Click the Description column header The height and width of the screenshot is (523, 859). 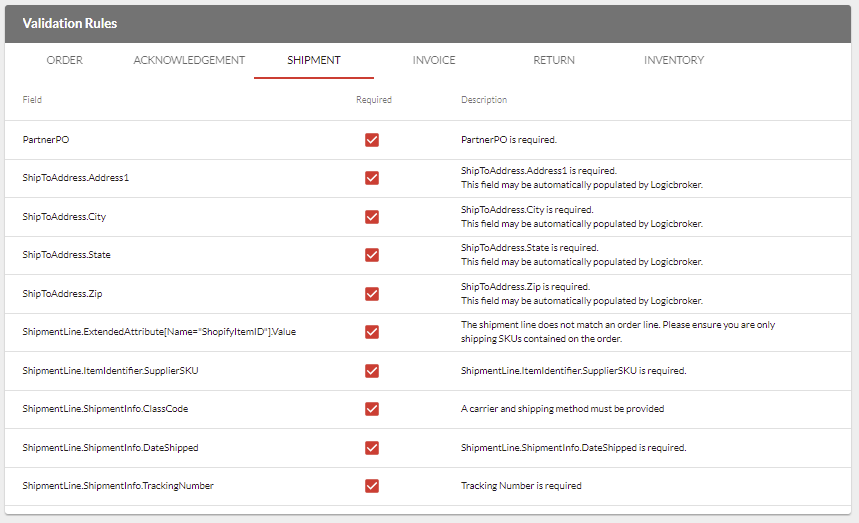click(x=484, y=100)
